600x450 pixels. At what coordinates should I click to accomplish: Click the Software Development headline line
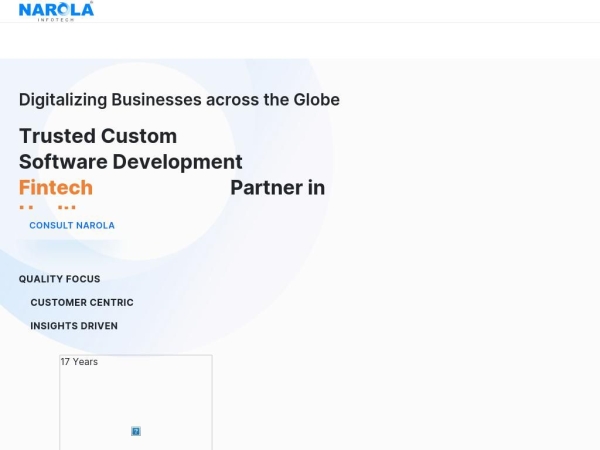[130, 162]
